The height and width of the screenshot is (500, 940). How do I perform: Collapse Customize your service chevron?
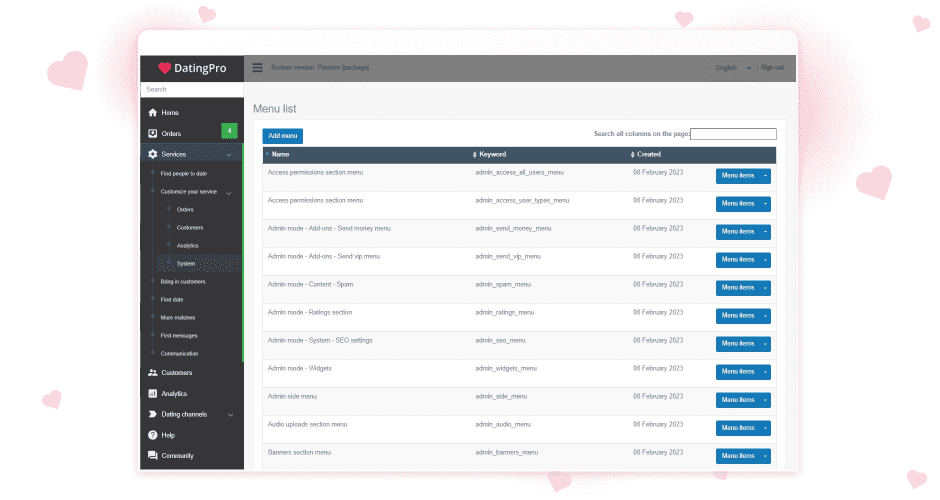point(228,193)
